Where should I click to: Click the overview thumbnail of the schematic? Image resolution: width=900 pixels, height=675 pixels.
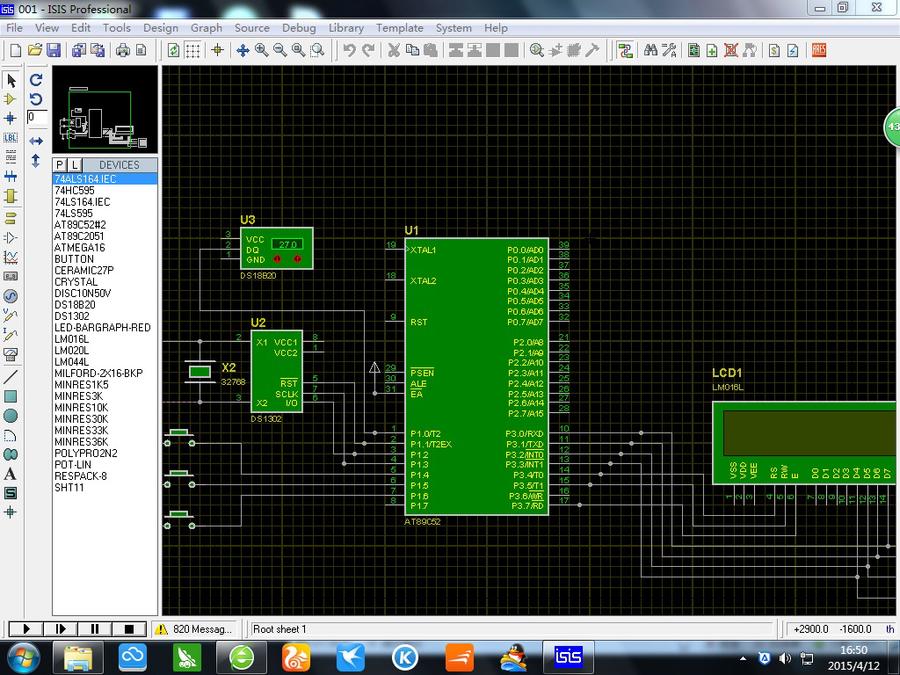tap(105, 110)
